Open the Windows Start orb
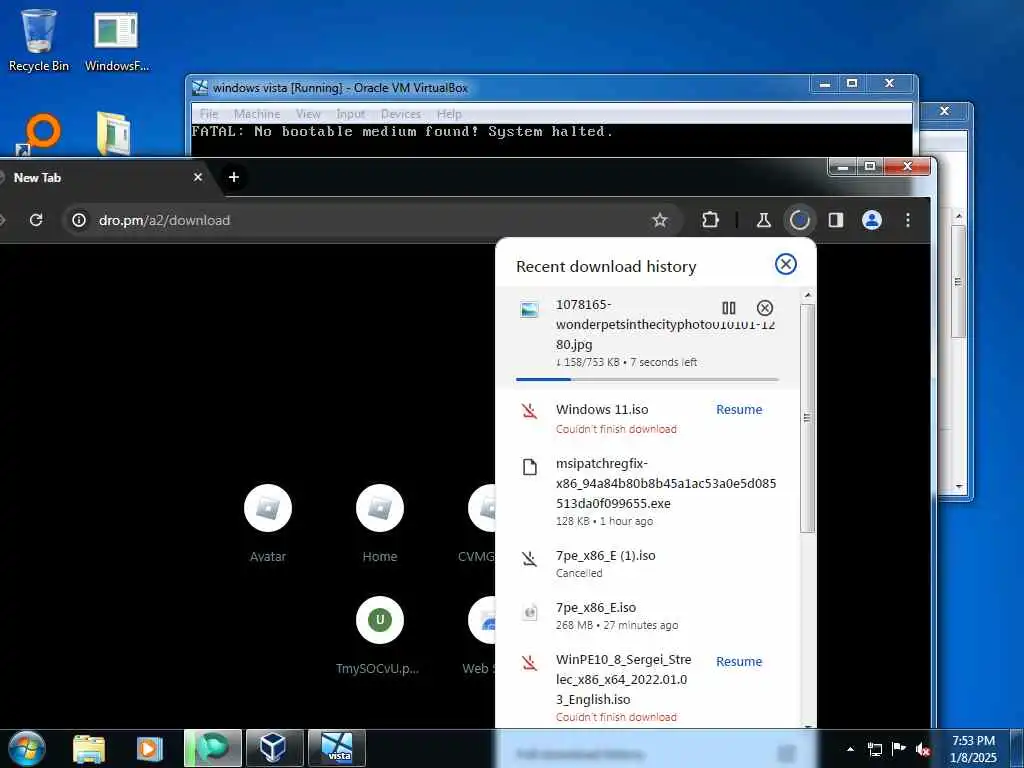 click(x=26, y=749)
